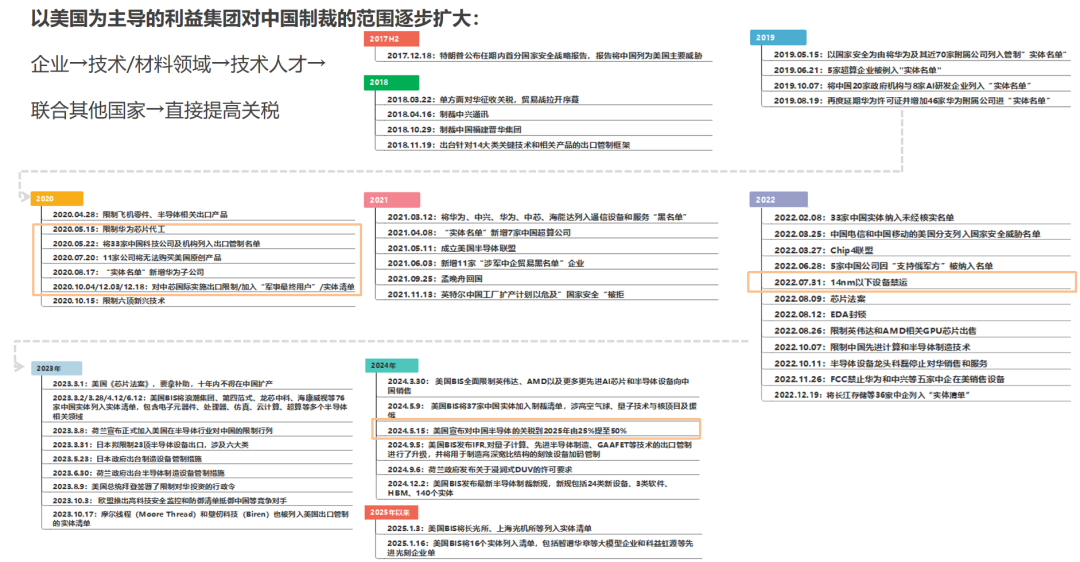
Task: Select the 2018.11.19 export control framework entry
Action: pyautogui.click(x=508, y=145)
